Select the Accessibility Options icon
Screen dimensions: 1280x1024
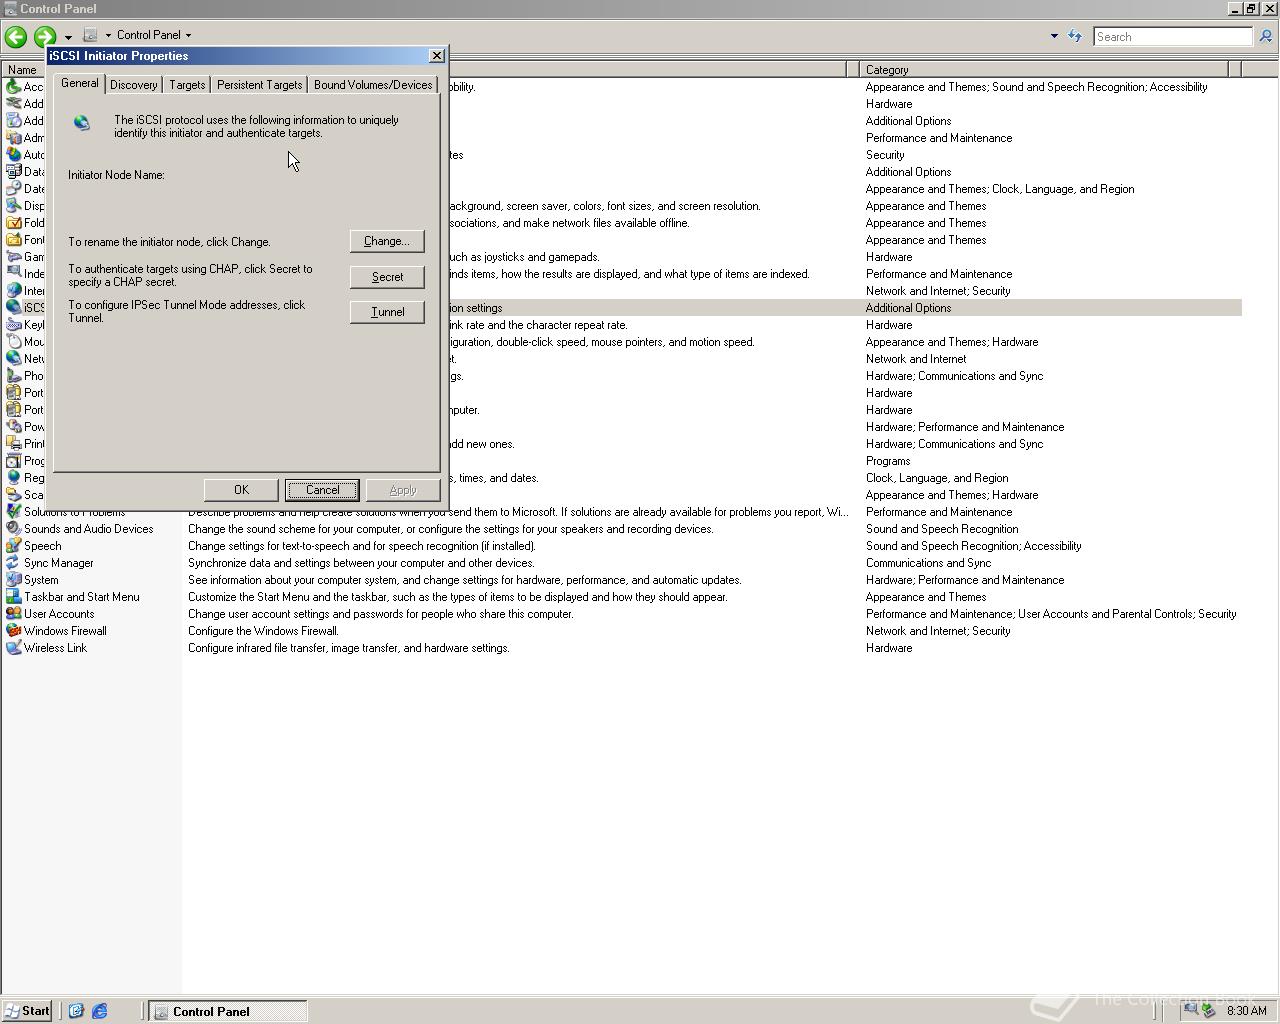point(13,87)
